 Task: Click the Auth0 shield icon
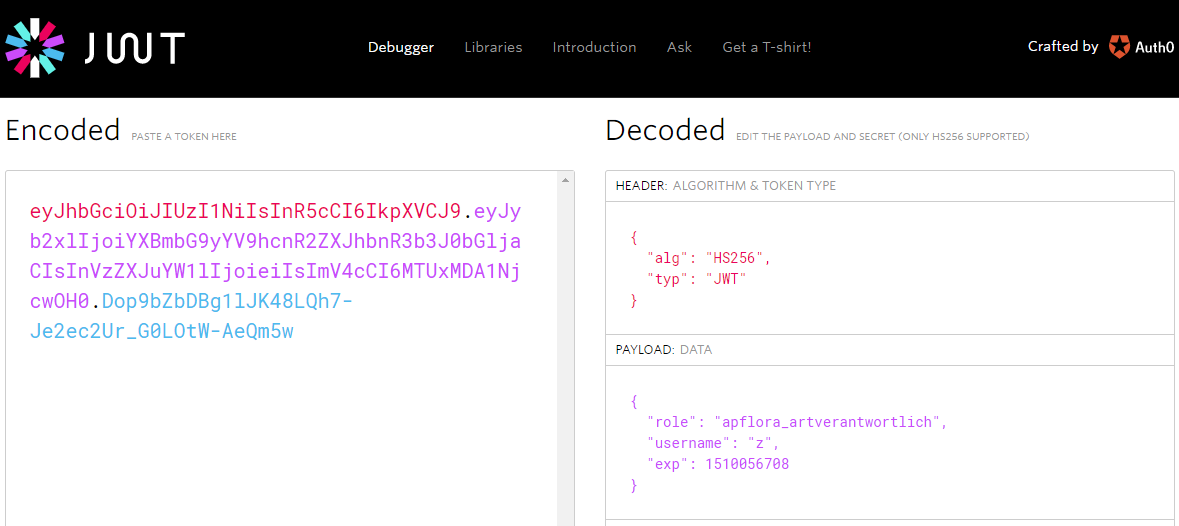[x=1119, y=47]
